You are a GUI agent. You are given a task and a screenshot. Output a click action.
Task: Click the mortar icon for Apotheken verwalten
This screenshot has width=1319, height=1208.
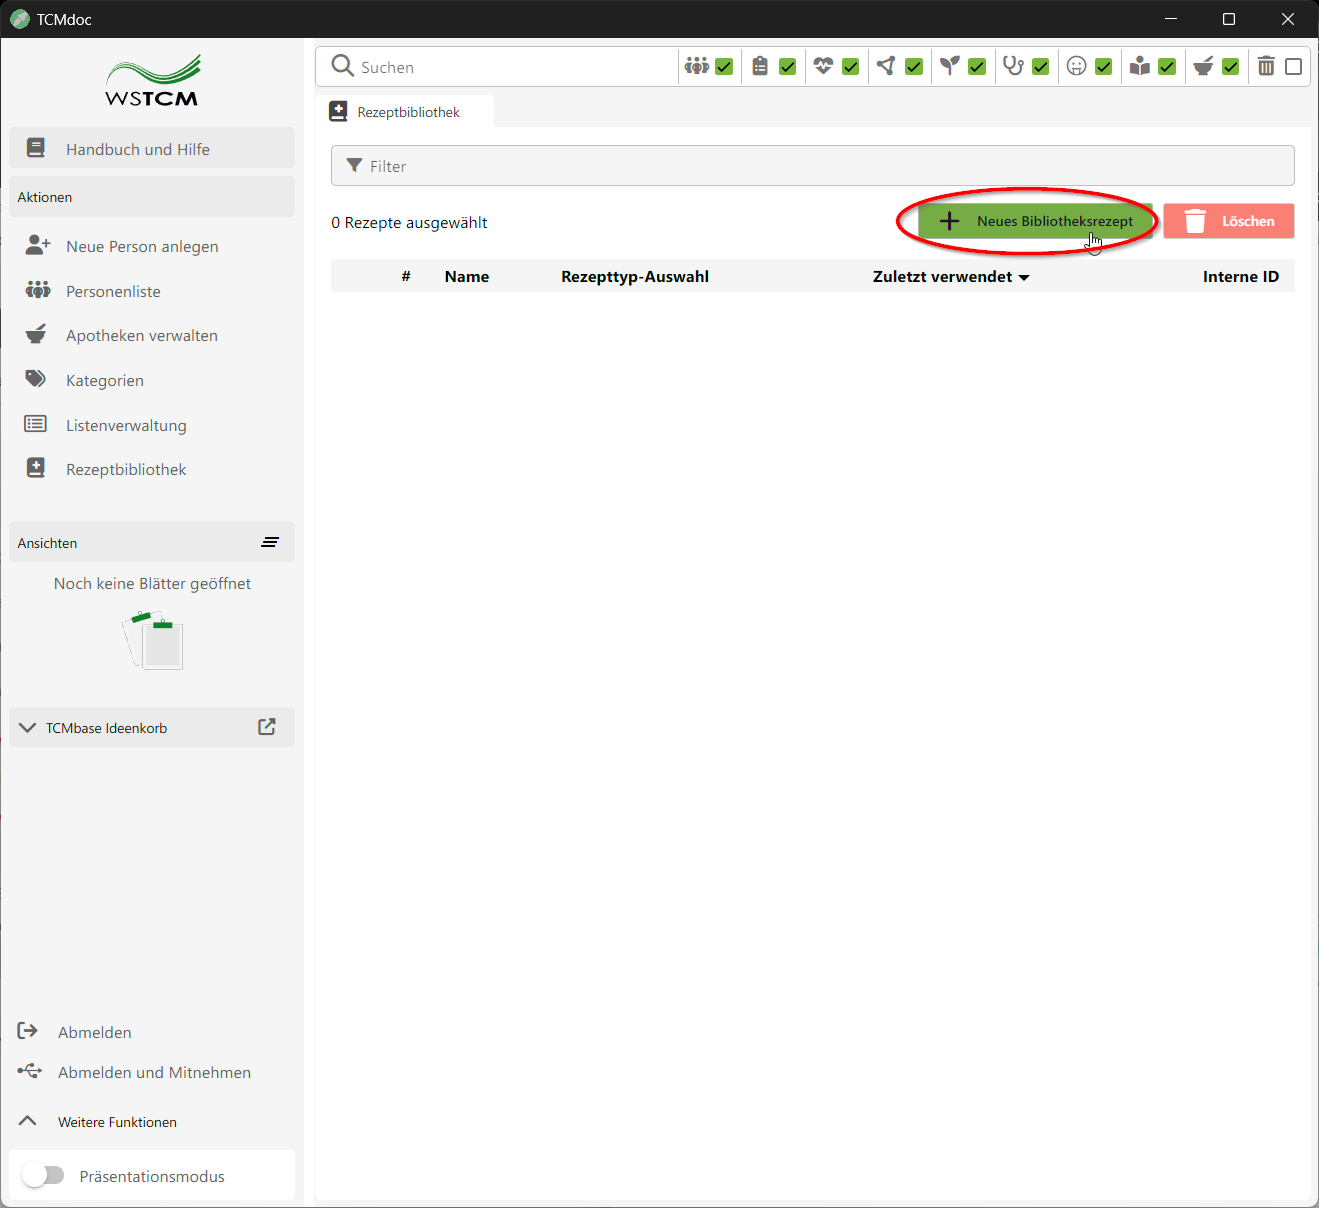(x=36, y=334)
